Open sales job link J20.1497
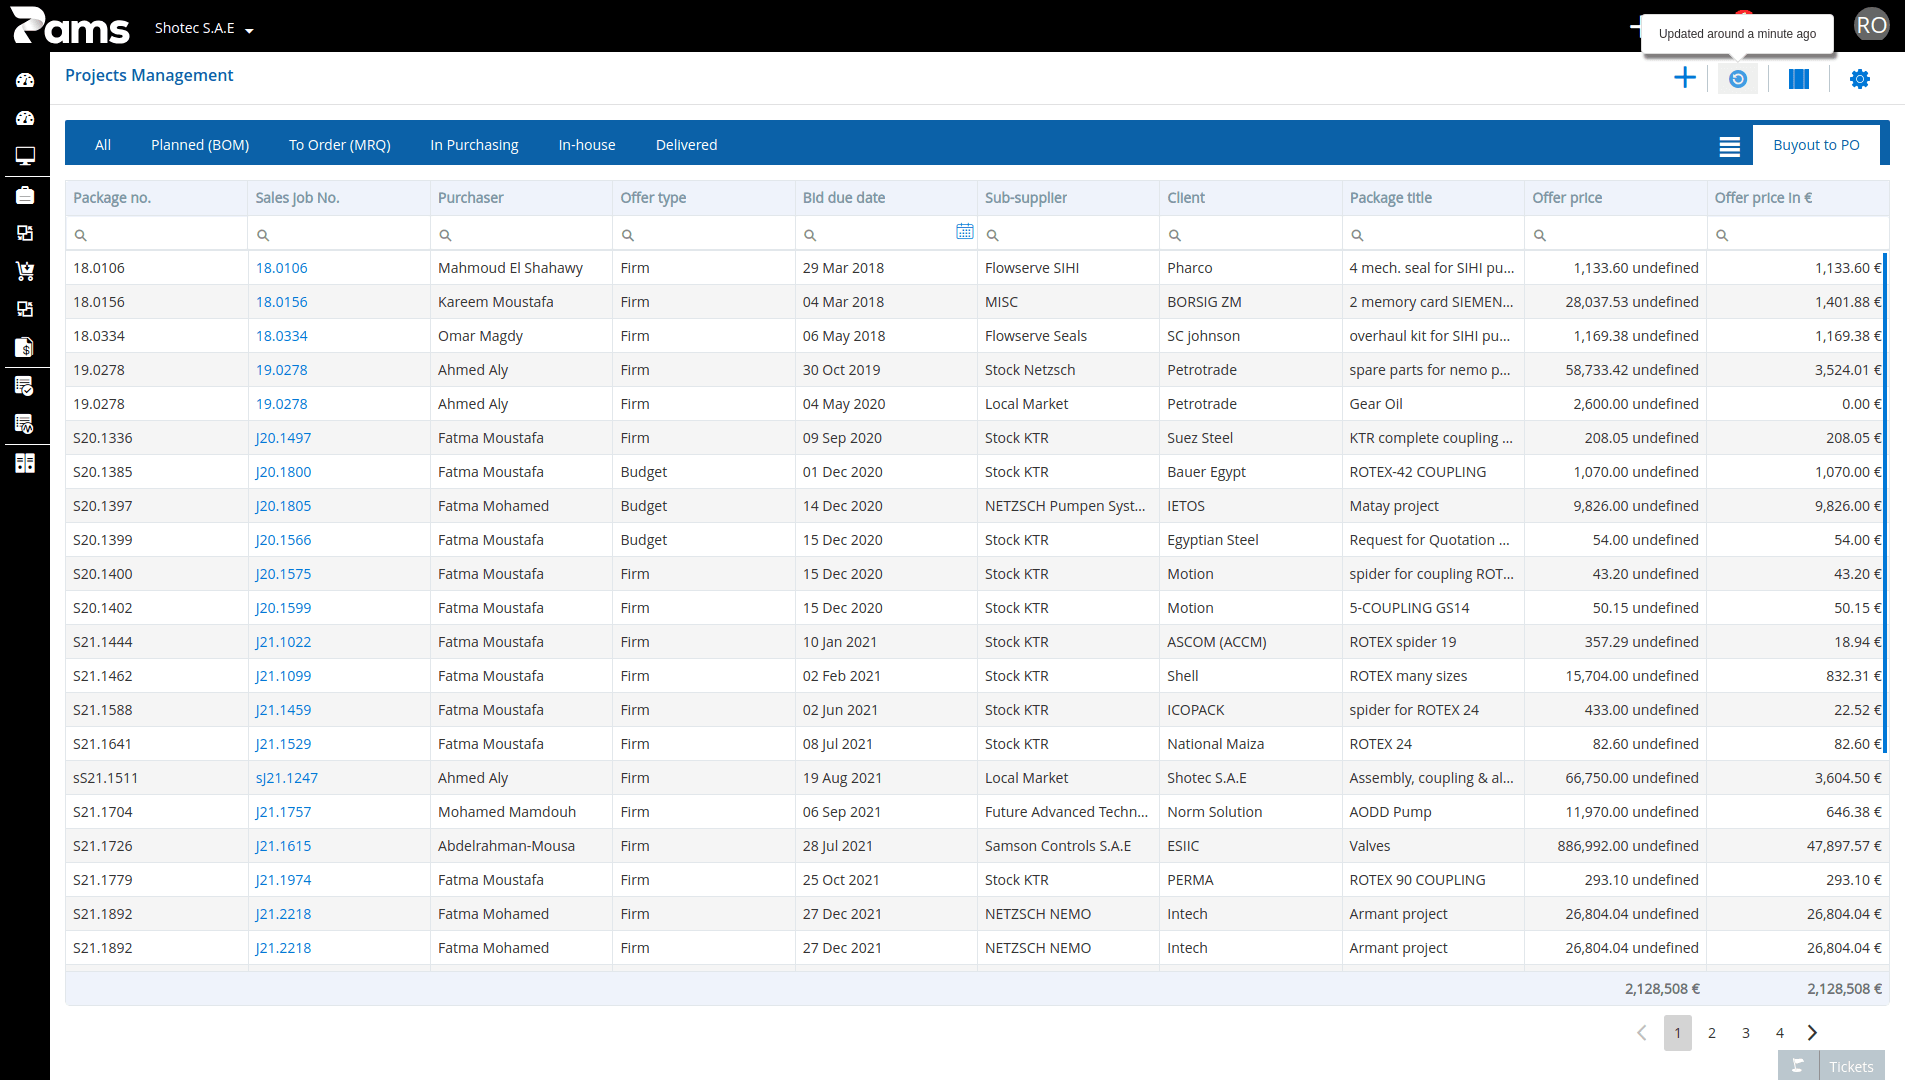 tap(283, 438)
